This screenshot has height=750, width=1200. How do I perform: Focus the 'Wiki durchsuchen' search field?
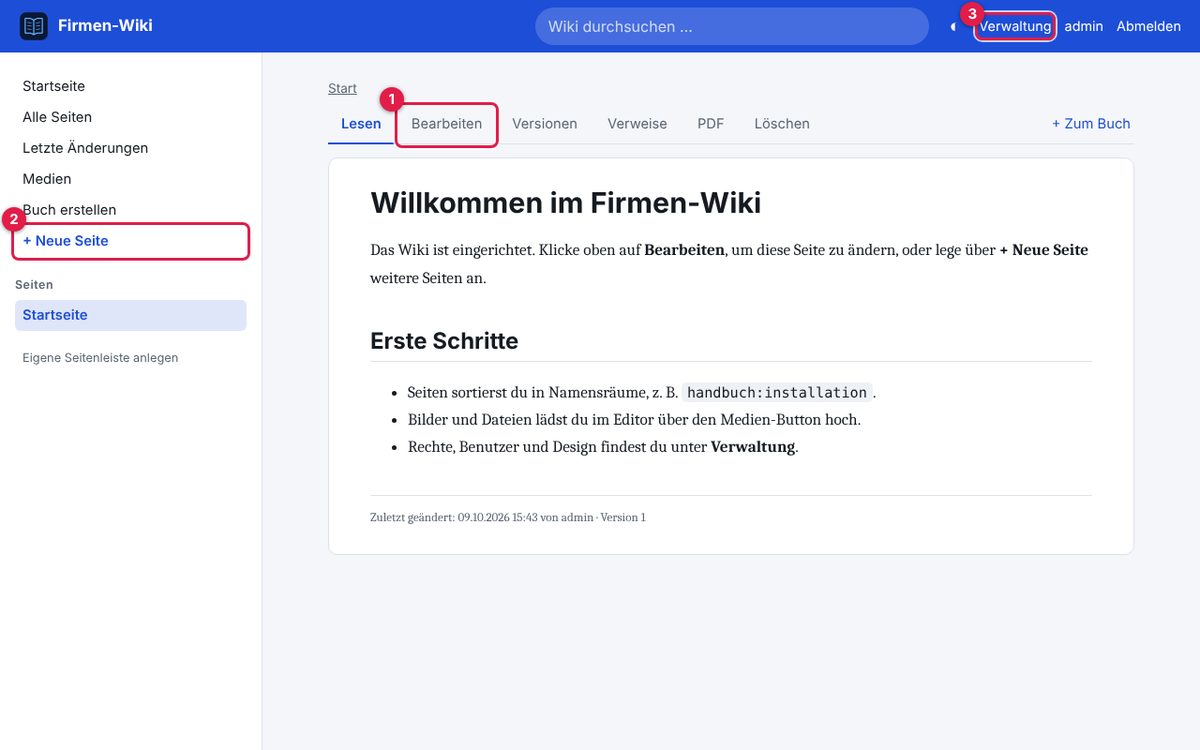732,26
